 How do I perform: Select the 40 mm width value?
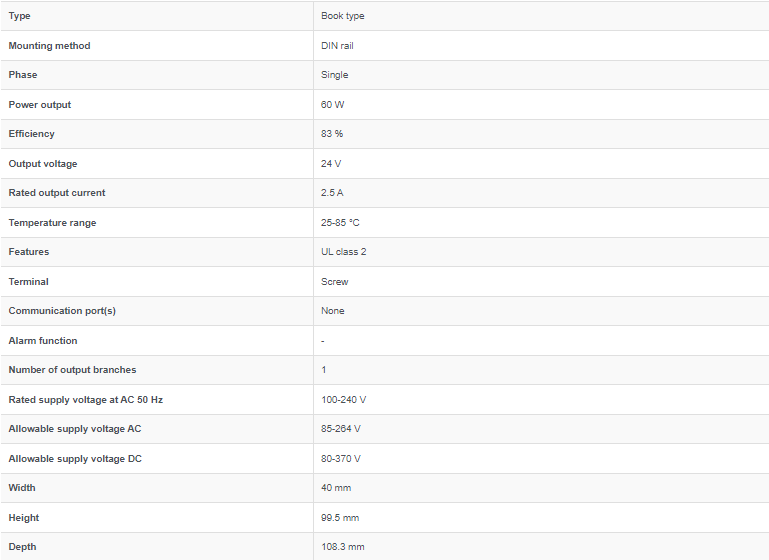coord(336,488)
